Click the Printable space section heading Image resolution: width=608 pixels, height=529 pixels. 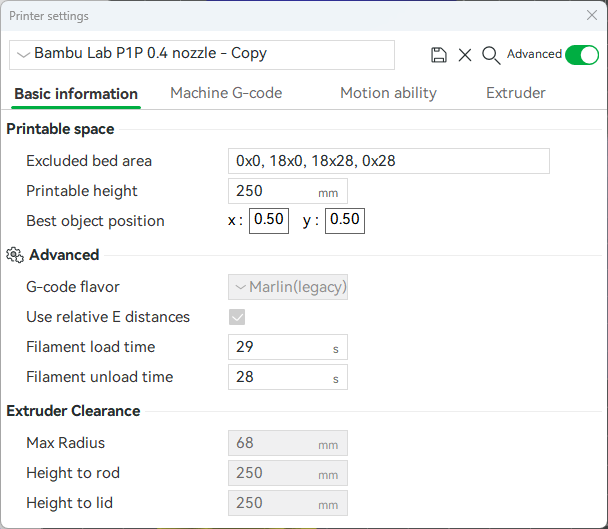[x=60, y=129]
